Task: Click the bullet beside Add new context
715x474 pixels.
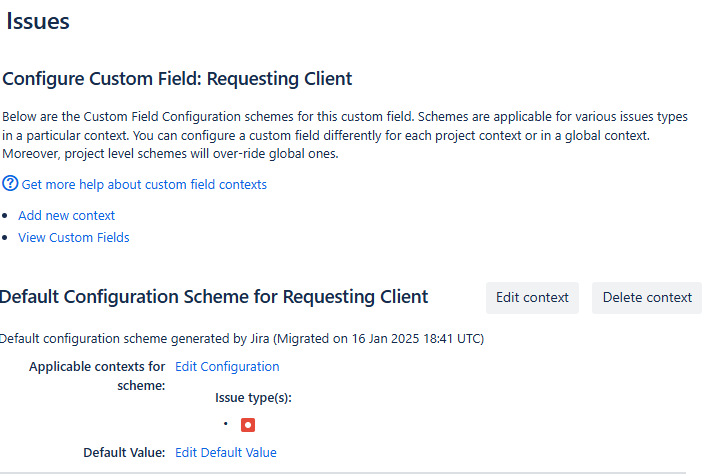Action: coord(6,216)
